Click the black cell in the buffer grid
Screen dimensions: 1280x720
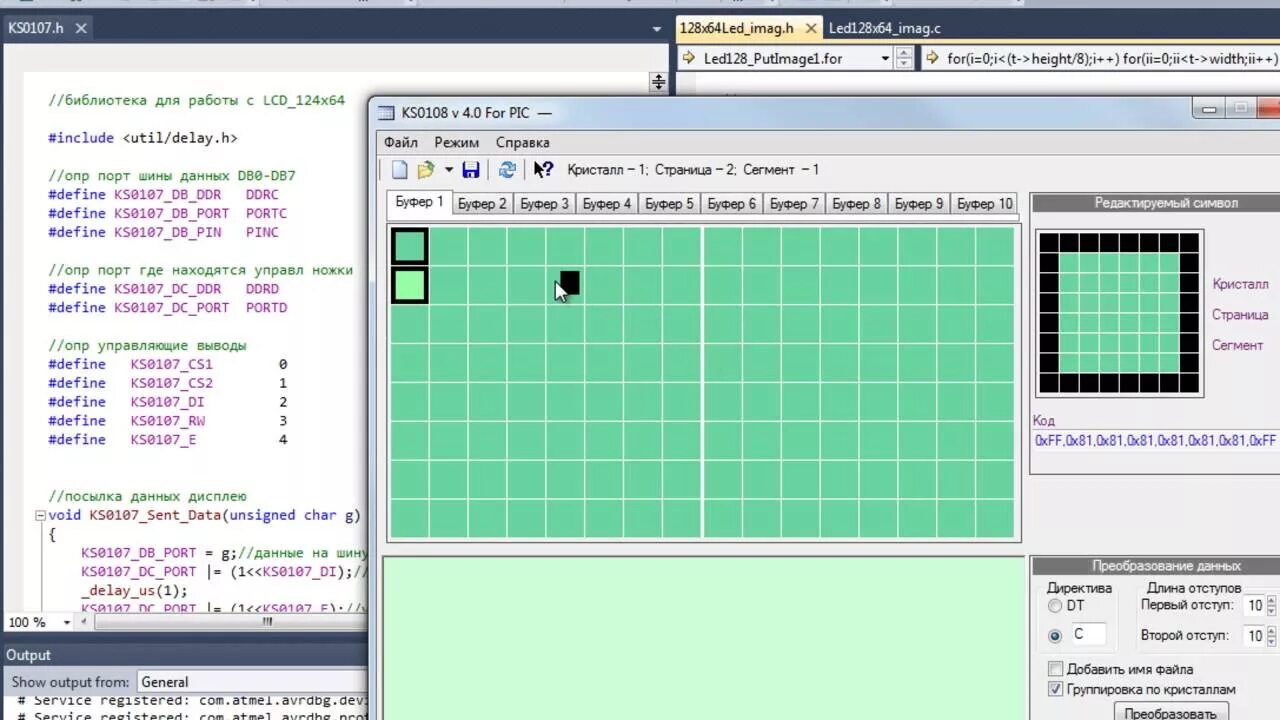pos(570,284)
